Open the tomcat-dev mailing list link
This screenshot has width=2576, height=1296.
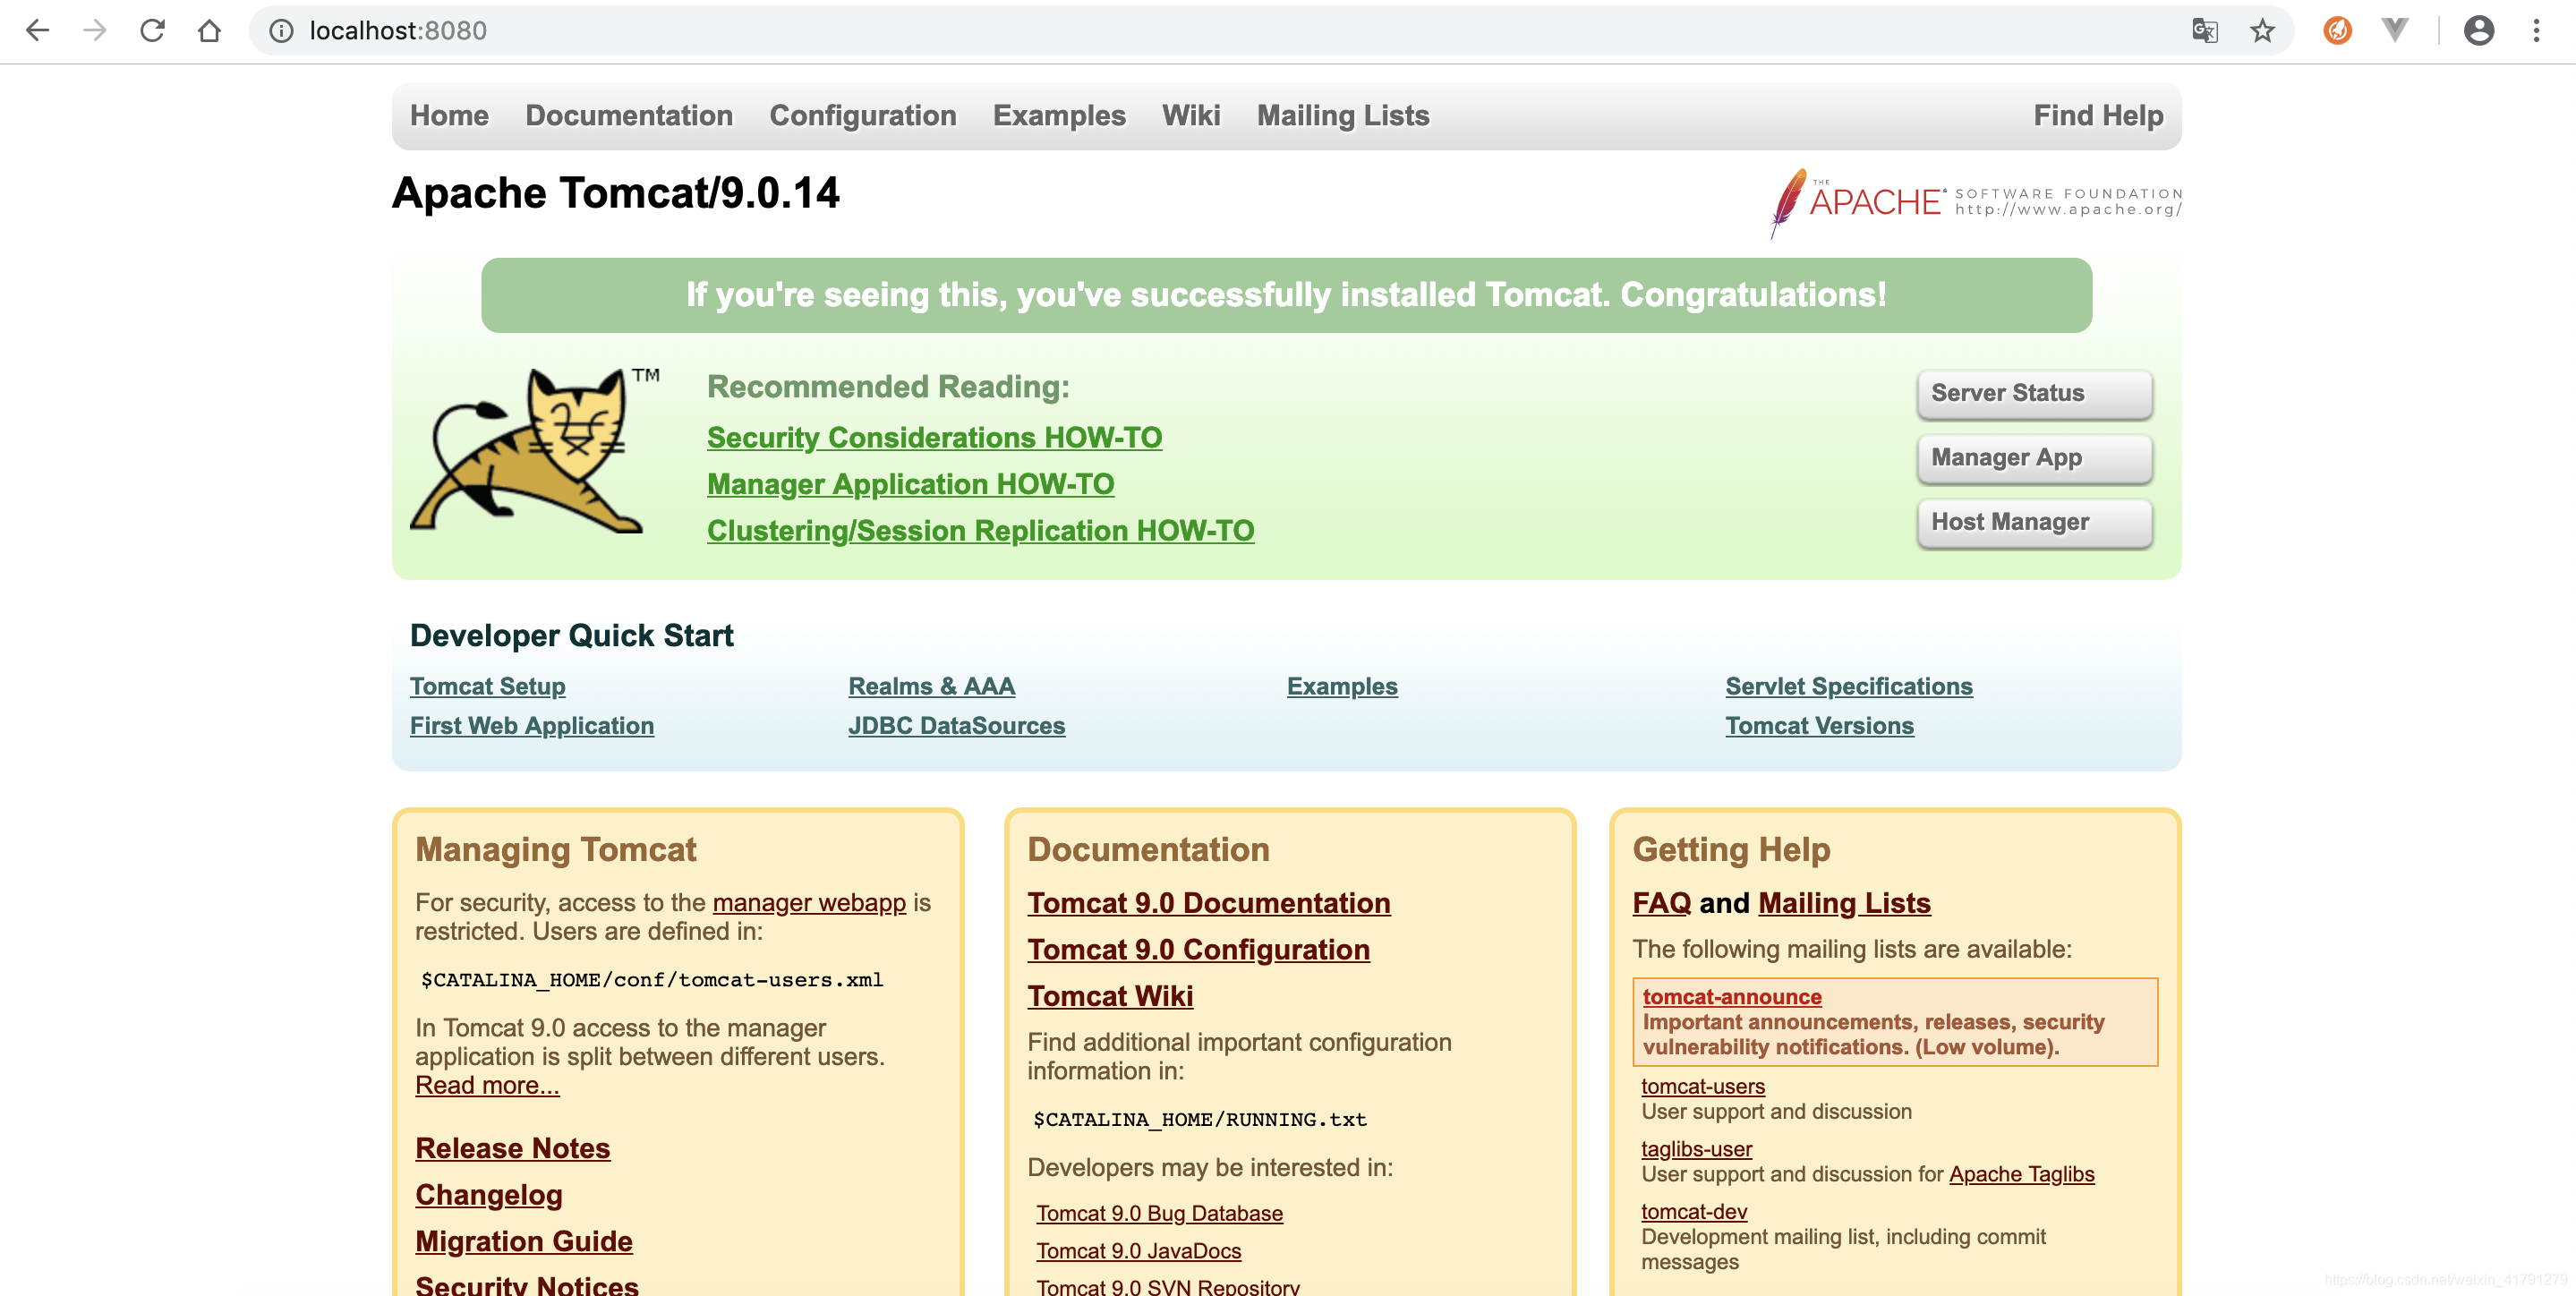click(1694, 1212)
